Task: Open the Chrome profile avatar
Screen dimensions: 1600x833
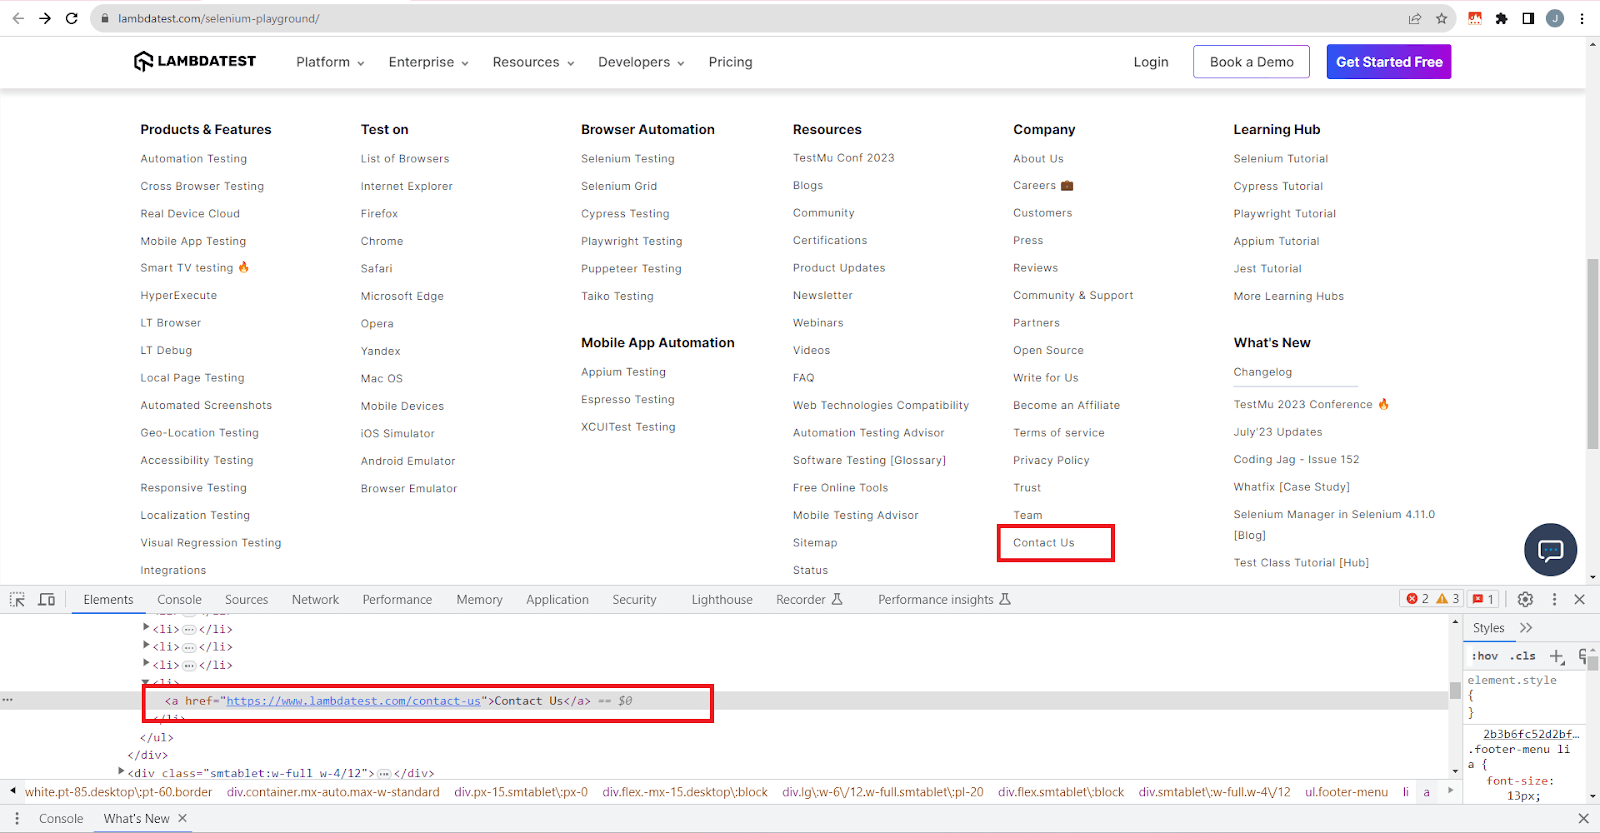Action: coord(1555,18)
